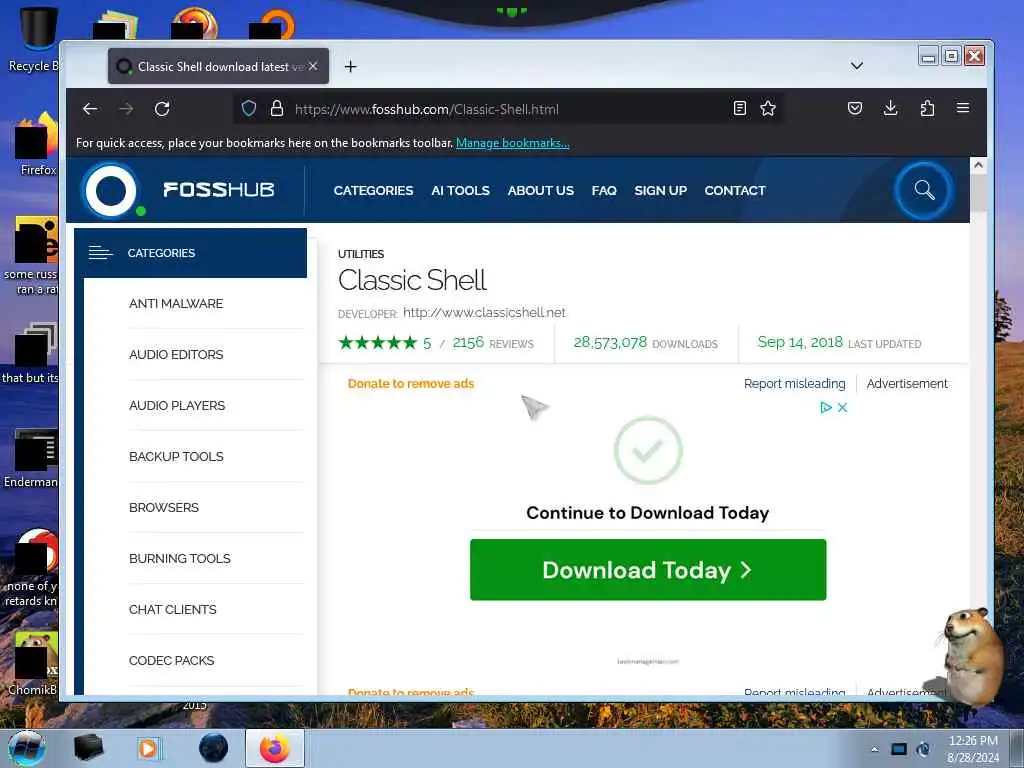The height and width of the screenshot is (768, 1024).
Task: Open the Windows Start orb
Action: click(27, 748)
